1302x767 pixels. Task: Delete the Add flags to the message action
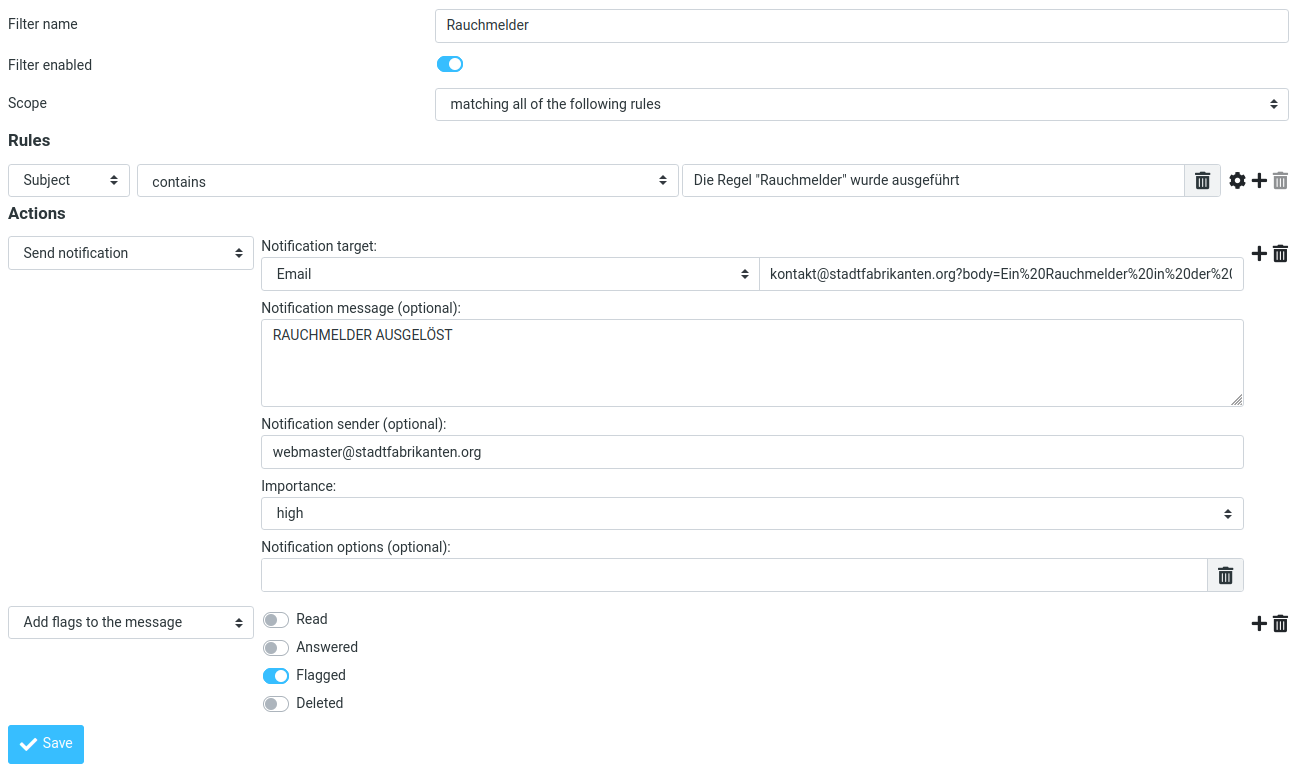pos(1280,624)
